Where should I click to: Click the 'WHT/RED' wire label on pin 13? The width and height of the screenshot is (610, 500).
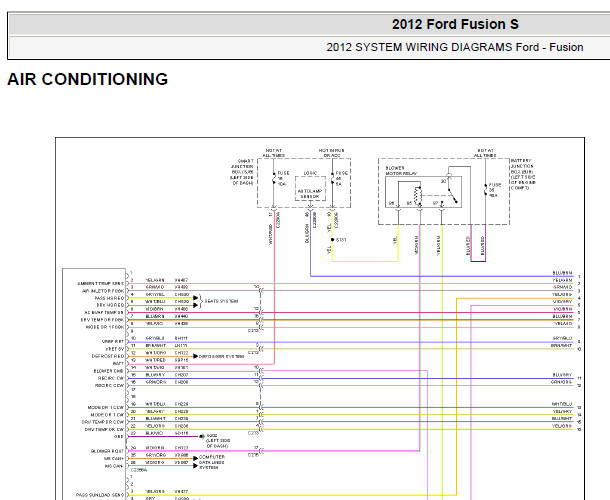click(156, 360)
